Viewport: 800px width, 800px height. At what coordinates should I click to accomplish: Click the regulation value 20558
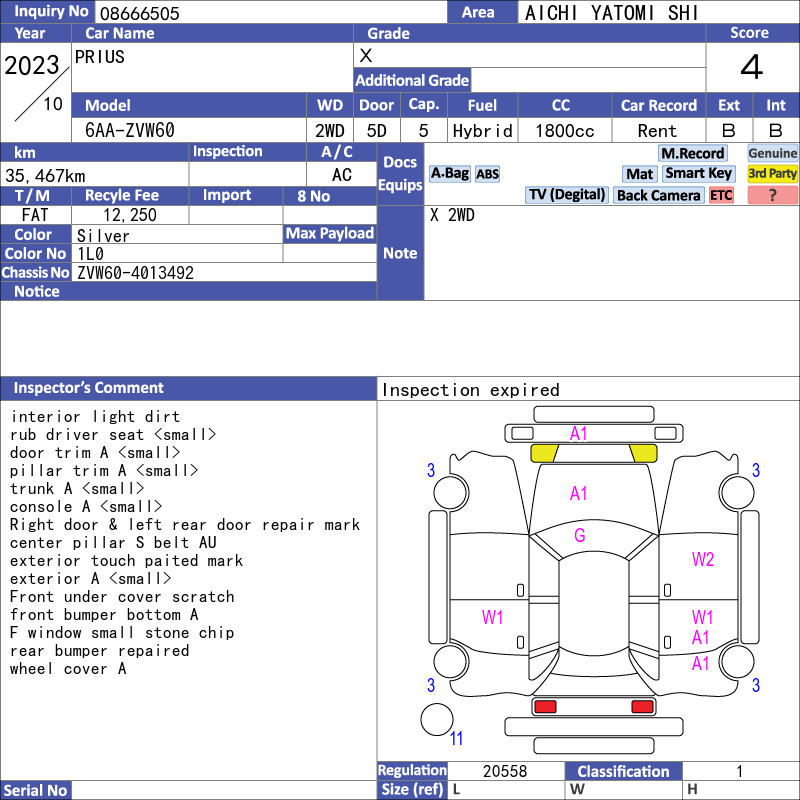[x=505, y=771]
